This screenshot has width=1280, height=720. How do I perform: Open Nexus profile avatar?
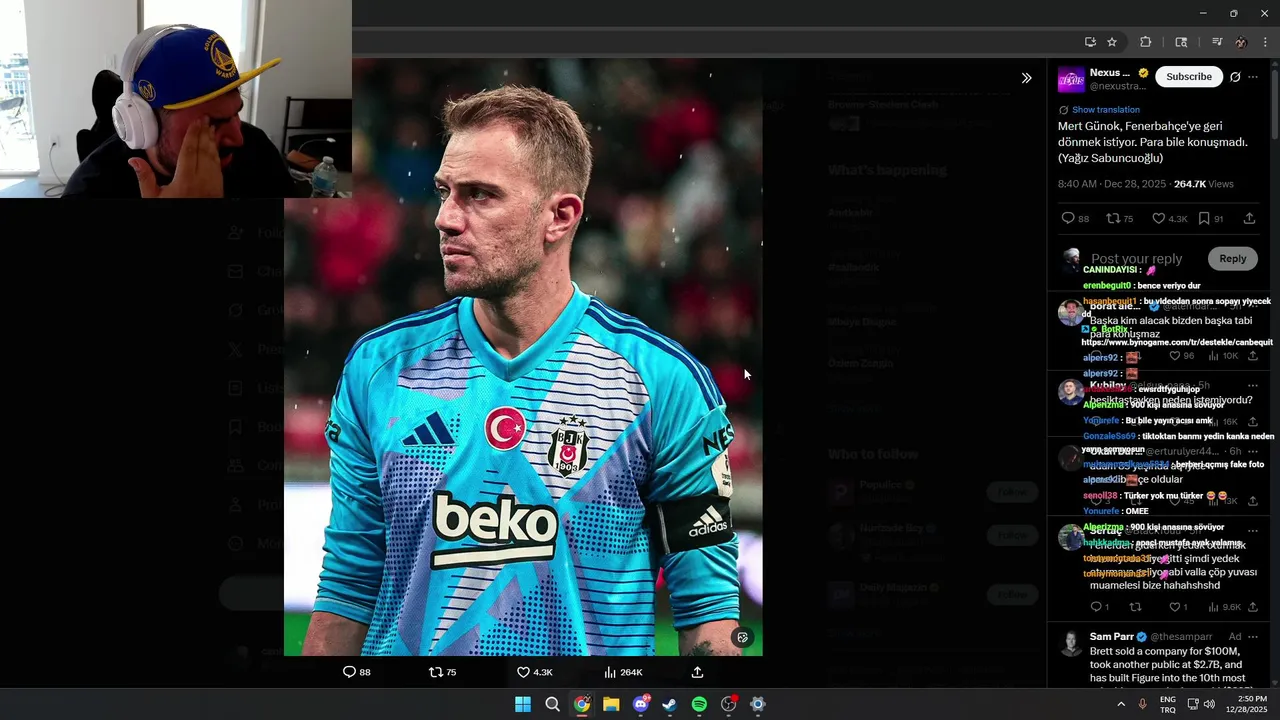coord(1071,80)
